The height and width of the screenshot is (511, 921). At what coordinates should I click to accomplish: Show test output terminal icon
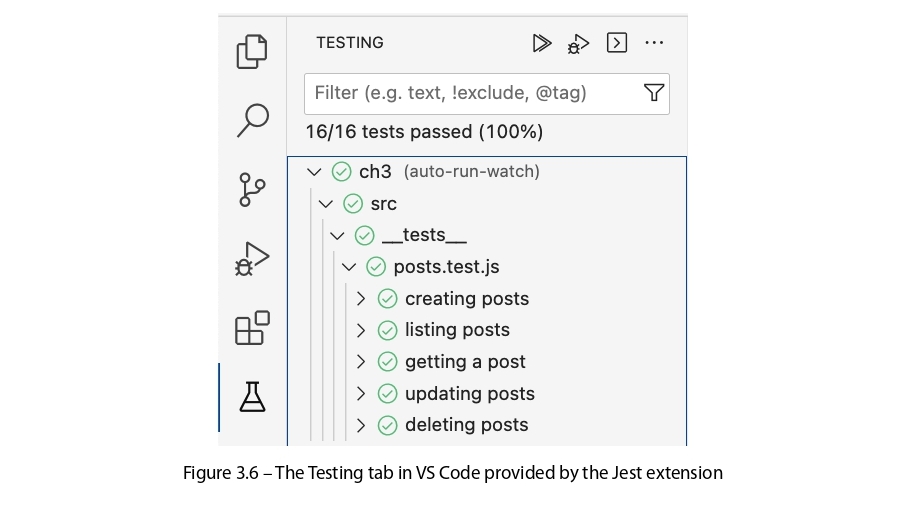(x=617, y=43)
